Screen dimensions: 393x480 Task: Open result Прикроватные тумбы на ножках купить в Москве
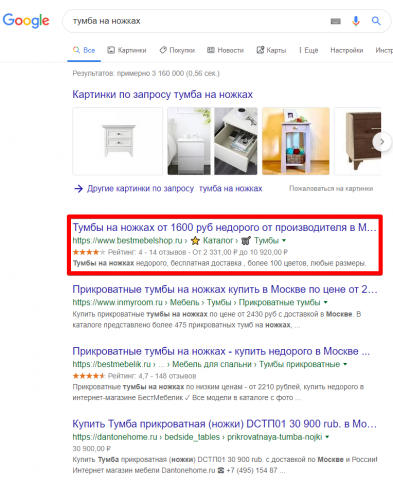[x=225, y=289]
